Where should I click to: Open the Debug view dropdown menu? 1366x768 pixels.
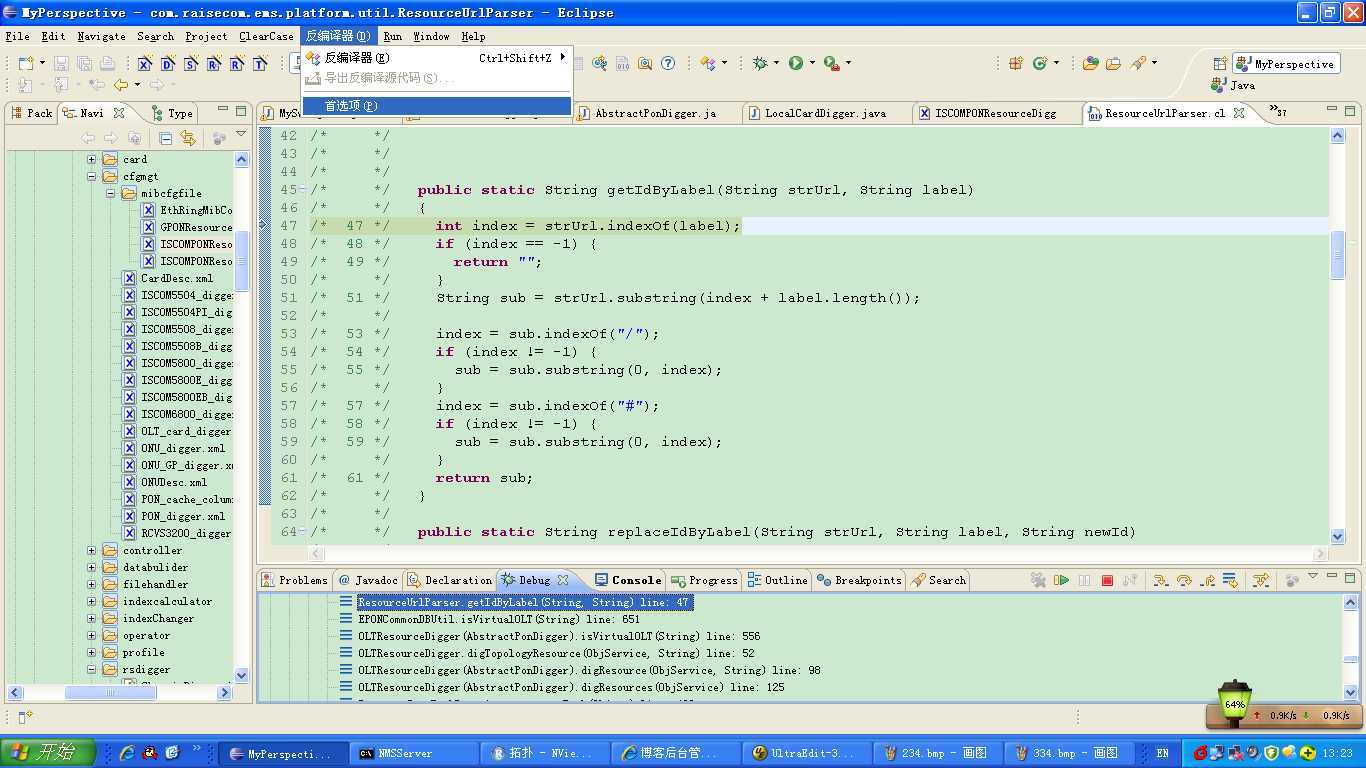[1313, 577]
